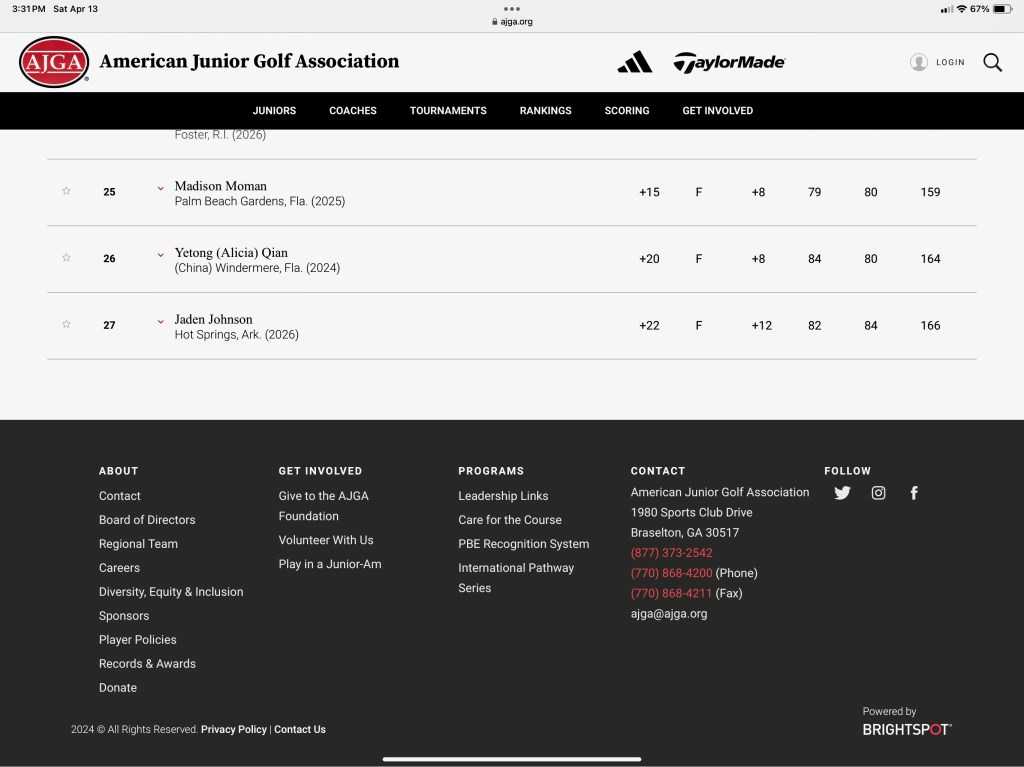Open the Tournaments menu

click(448, 111)
